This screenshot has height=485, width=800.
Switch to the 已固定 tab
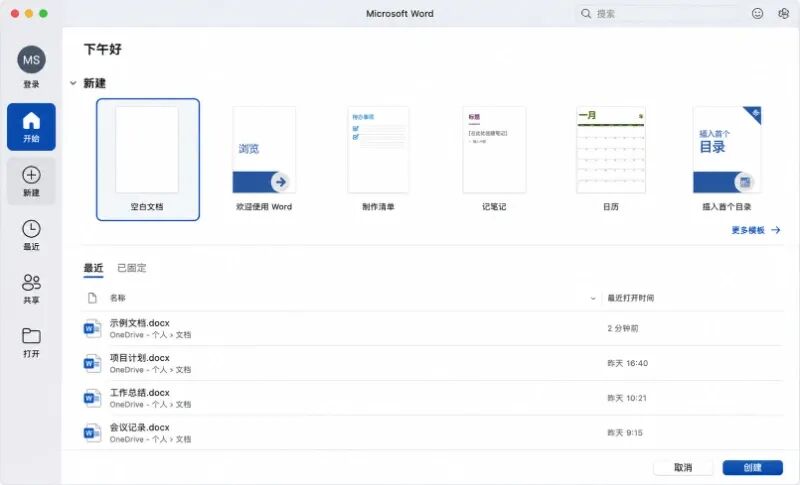132,268
